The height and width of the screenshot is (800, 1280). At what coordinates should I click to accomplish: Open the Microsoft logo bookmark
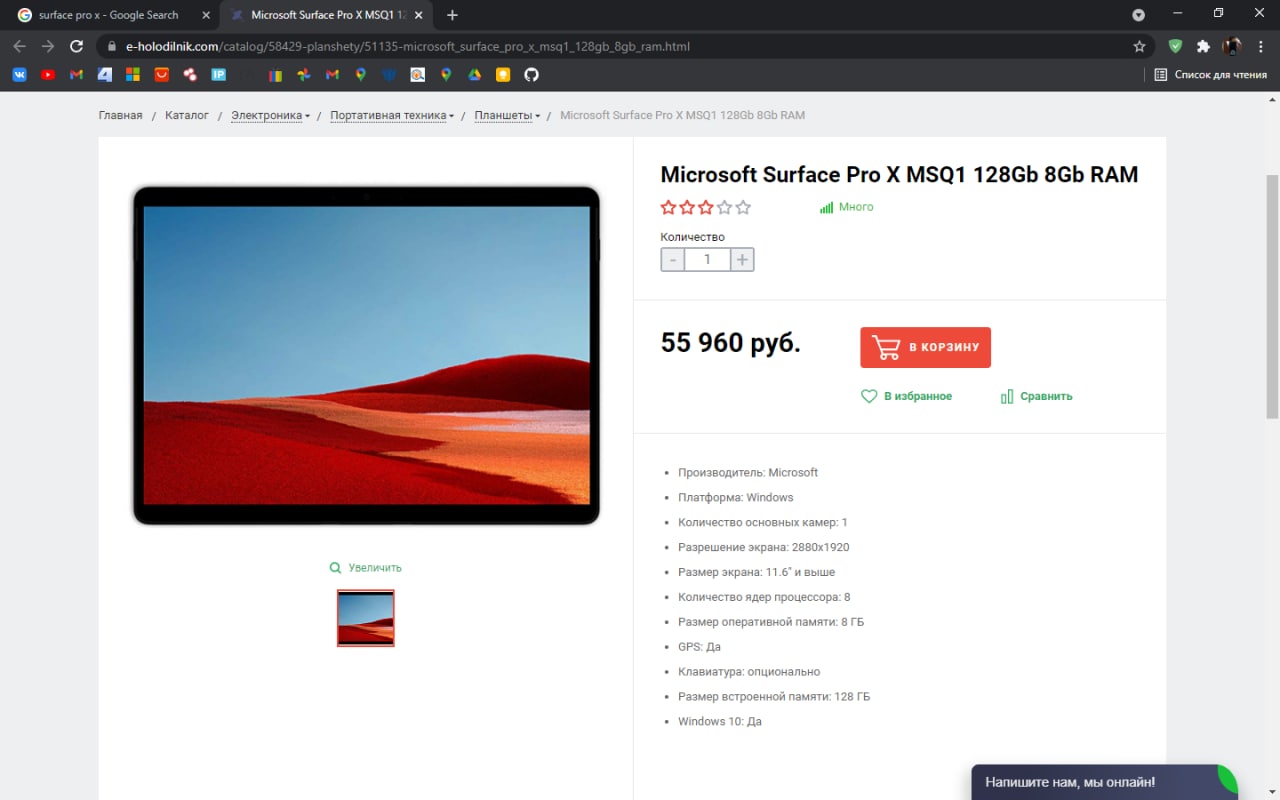point(133,75)
